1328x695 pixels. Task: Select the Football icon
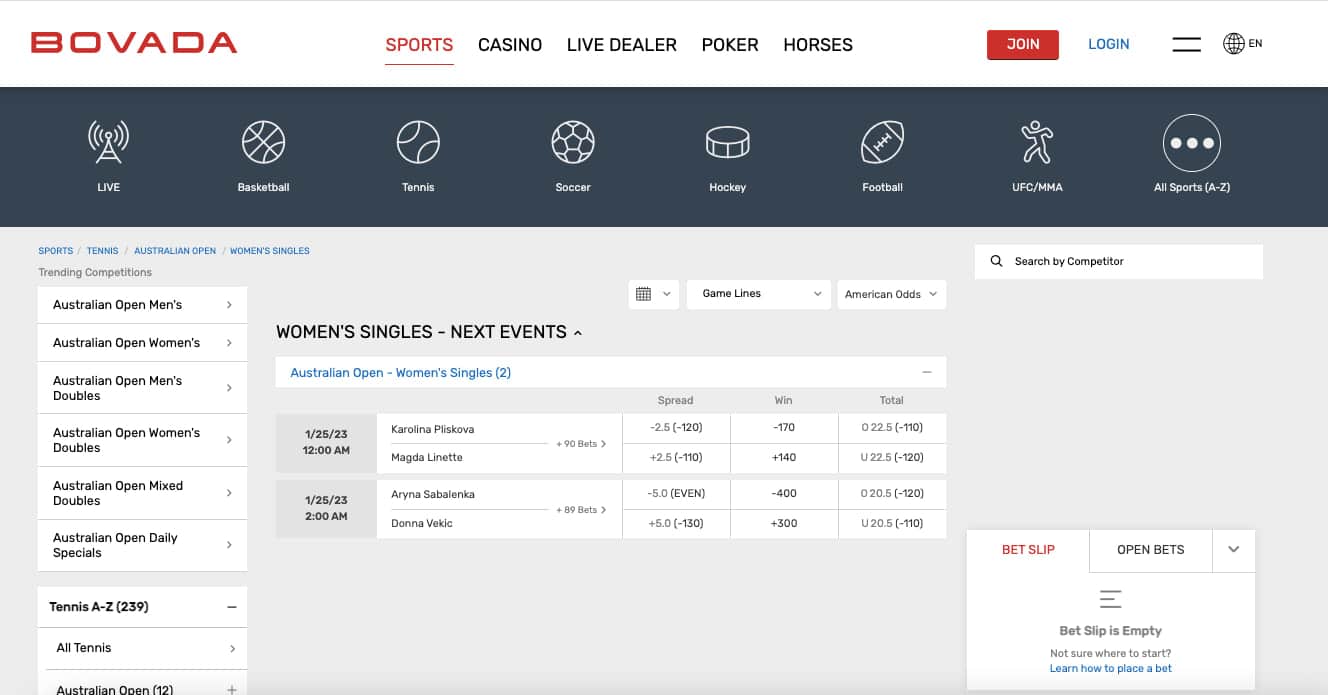pos(882,142)
